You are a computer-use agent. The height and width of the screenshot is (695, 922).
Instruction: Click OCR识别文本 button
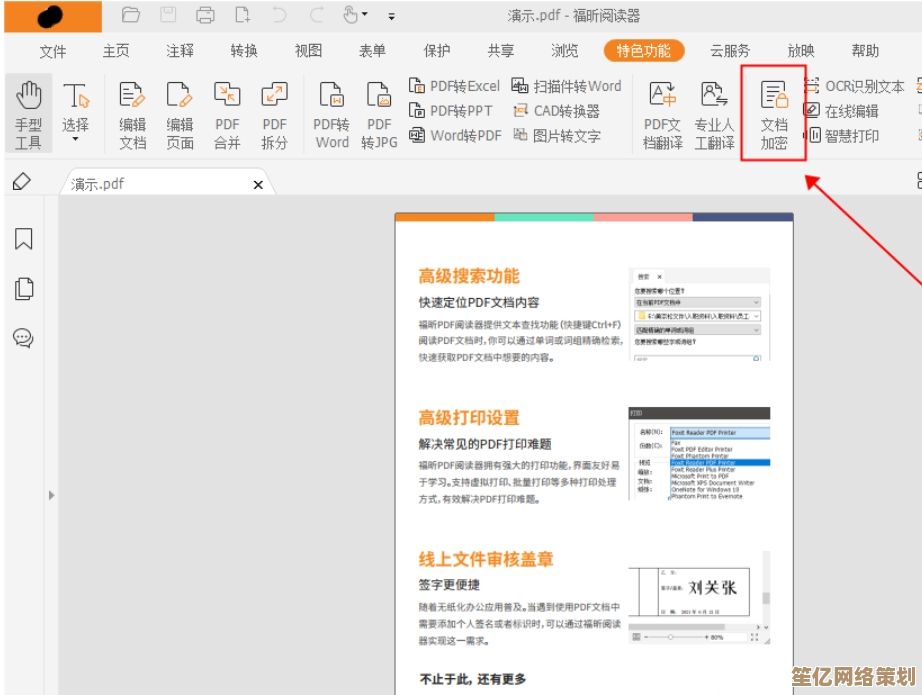point(854,86)
